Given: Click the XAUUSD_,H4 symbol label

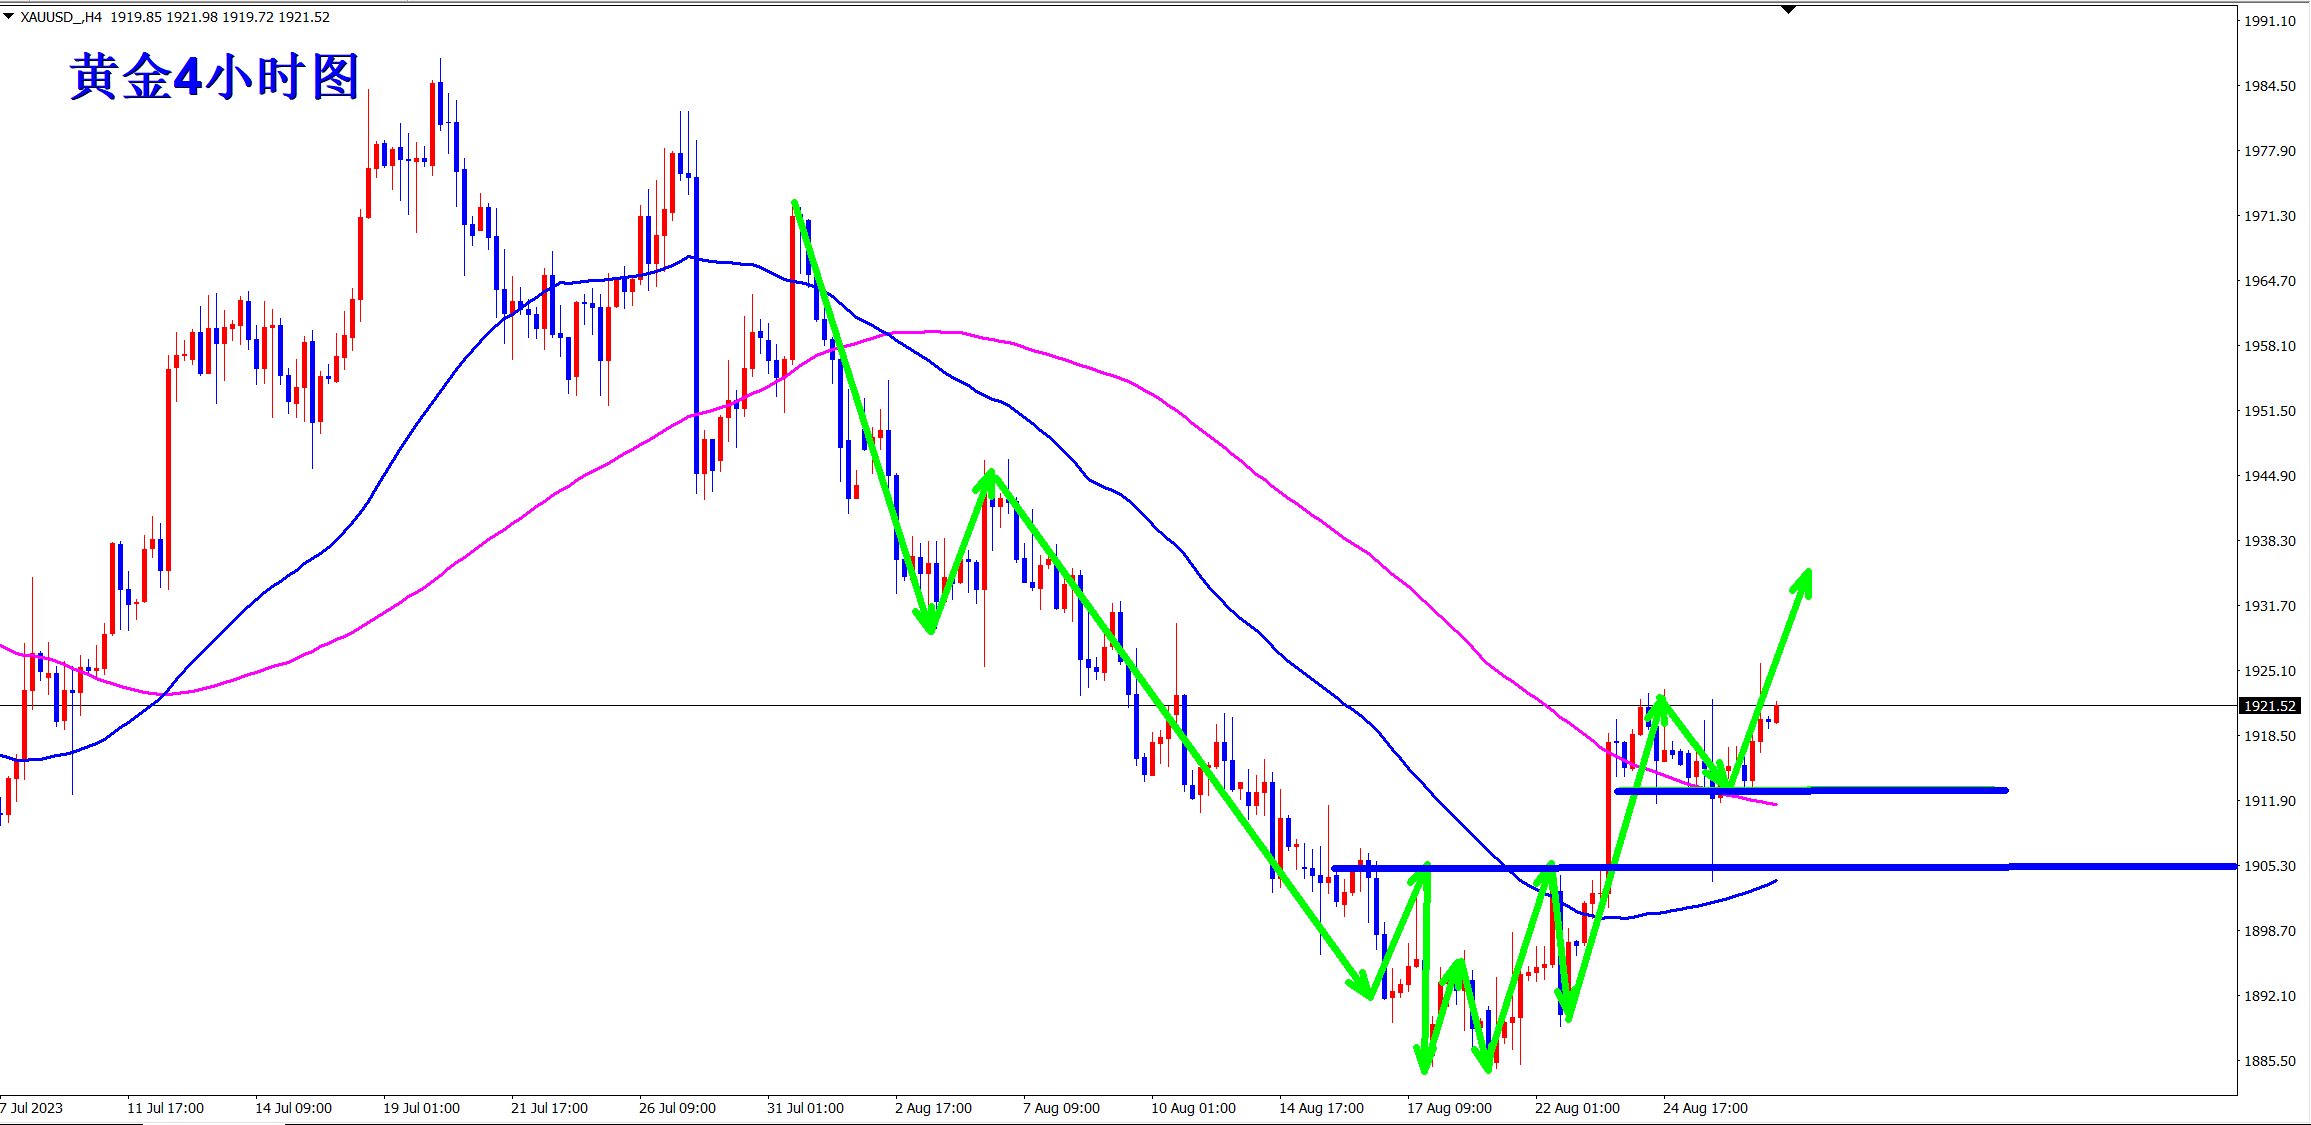Looking at the screenshot, I should coord(61,17).
